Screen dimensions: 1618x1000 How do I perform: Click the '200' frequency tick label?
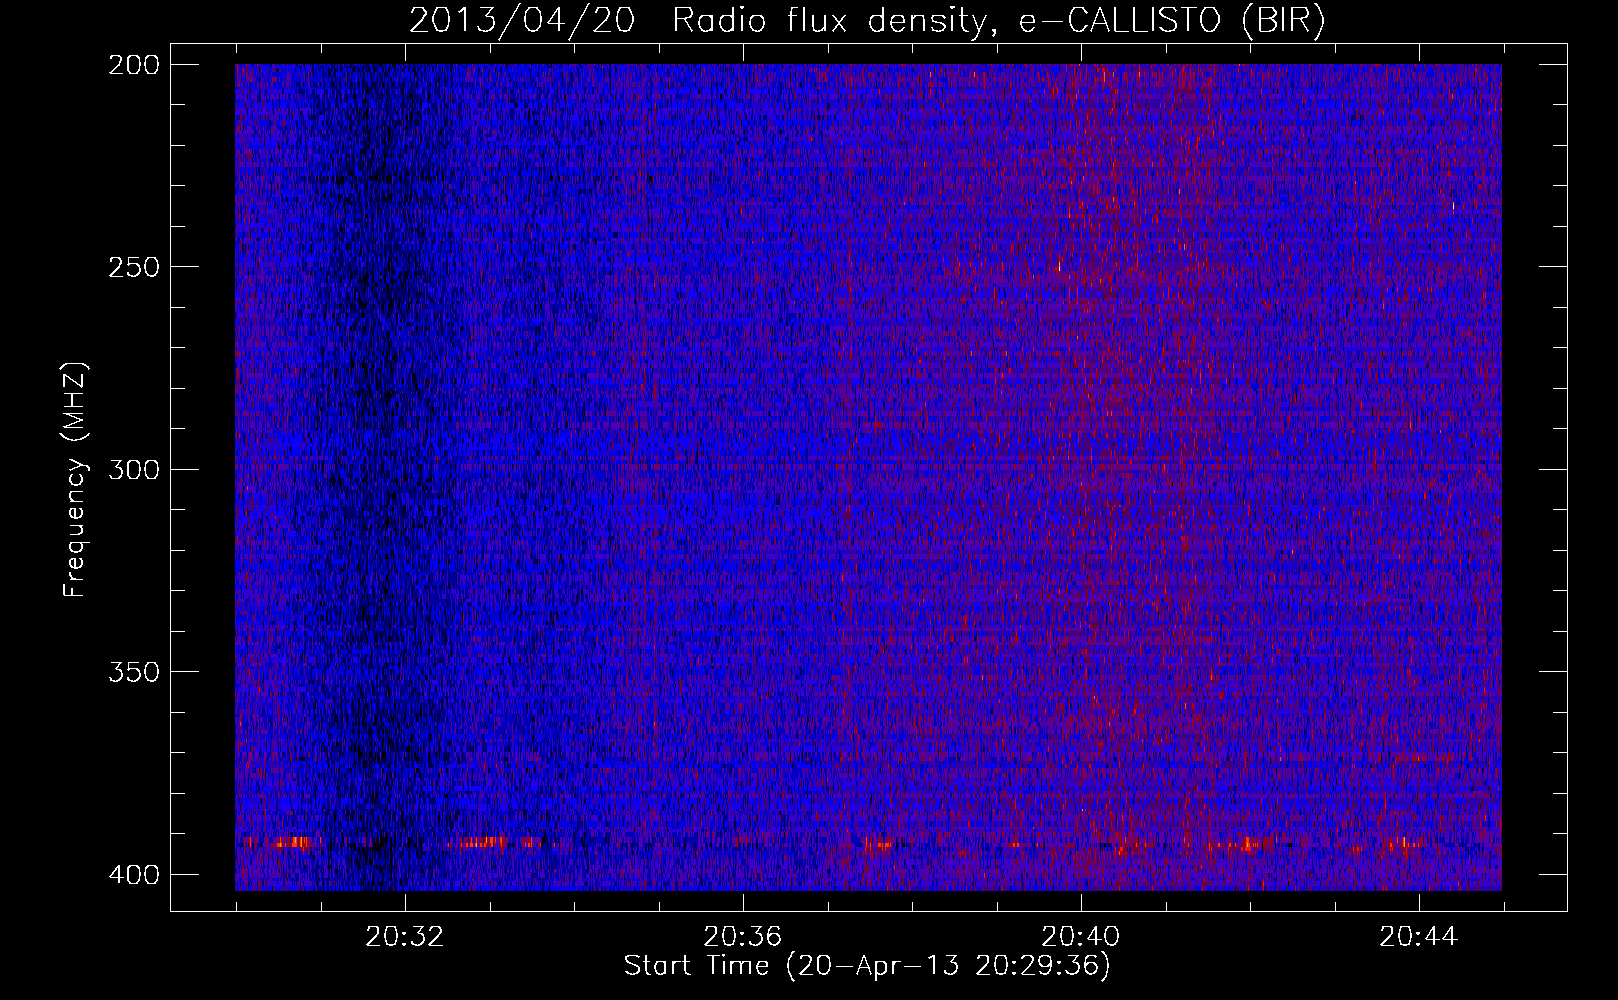133,64
